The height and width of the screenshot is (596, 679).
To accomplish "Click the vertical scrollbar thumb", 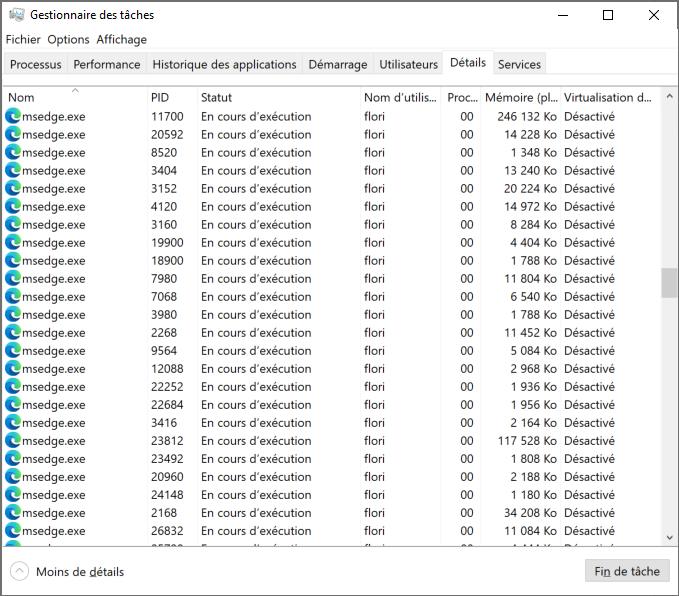I will (x=669, y=283).
